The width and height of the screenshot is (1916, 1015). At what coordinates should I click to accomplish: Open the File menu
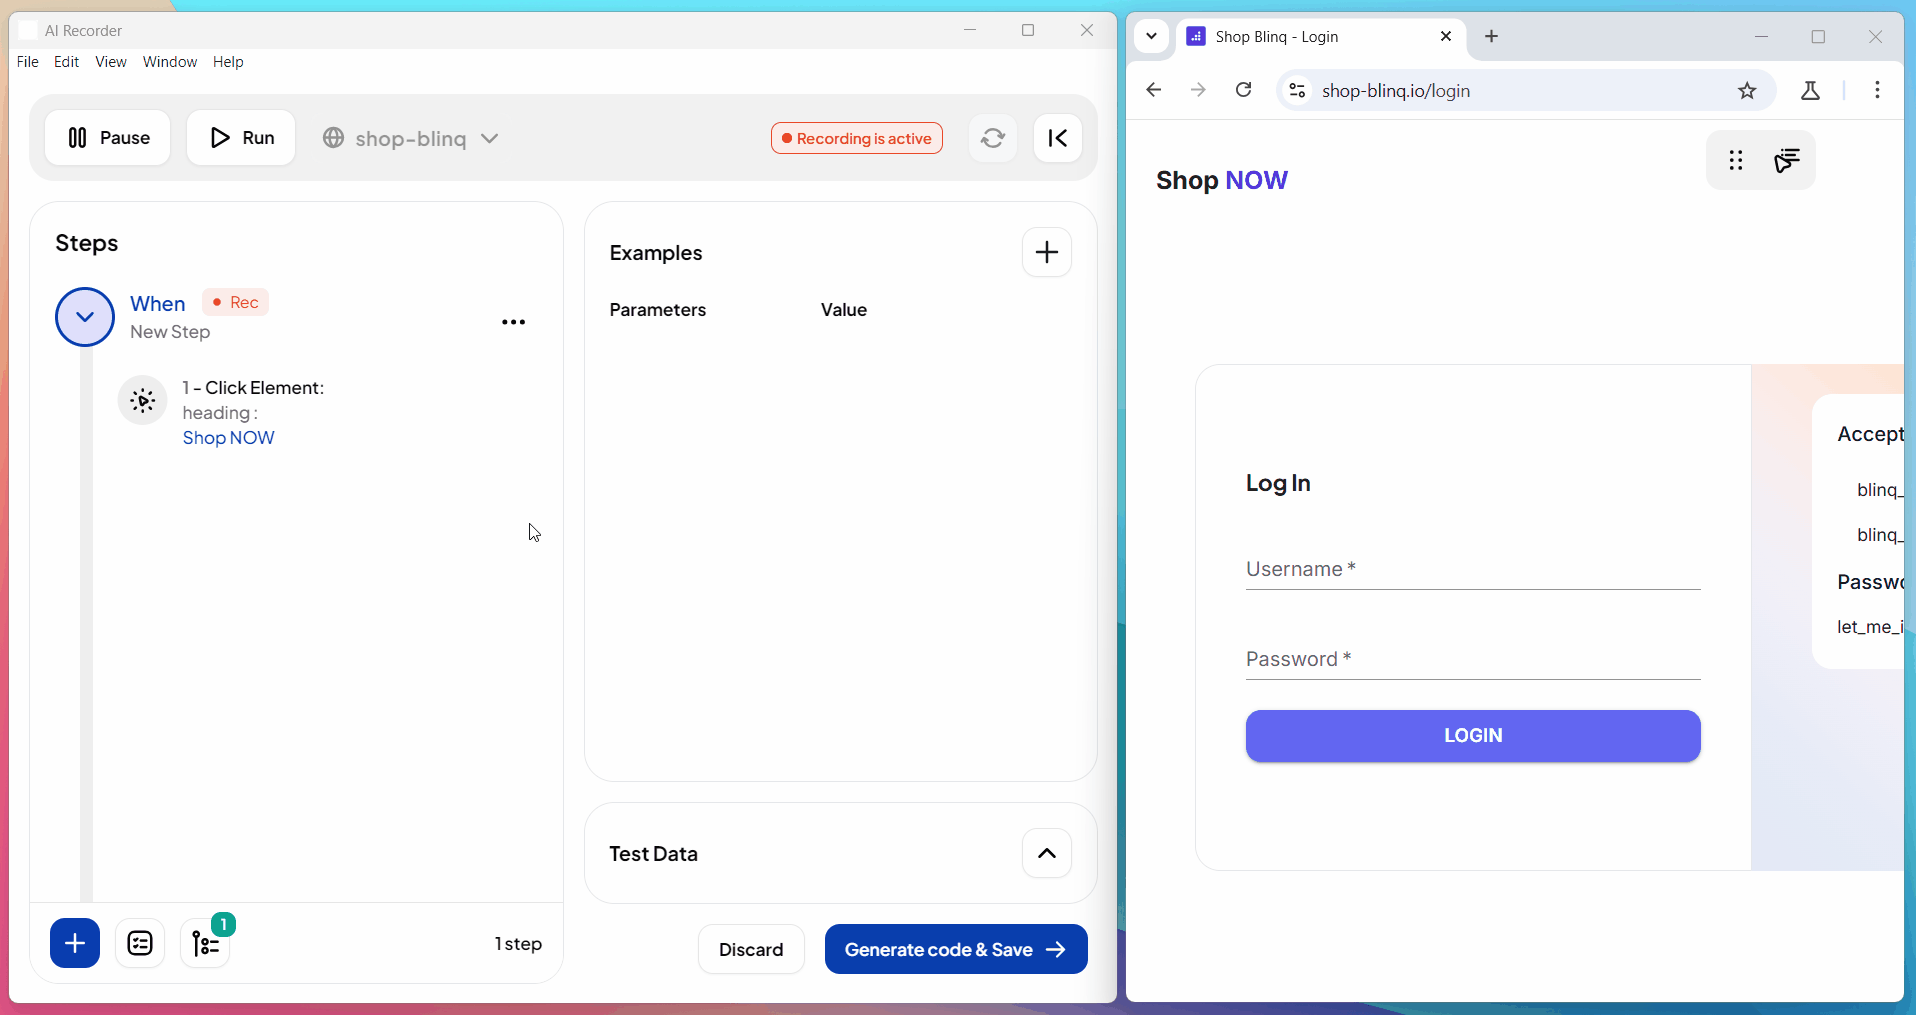(28, 62)
